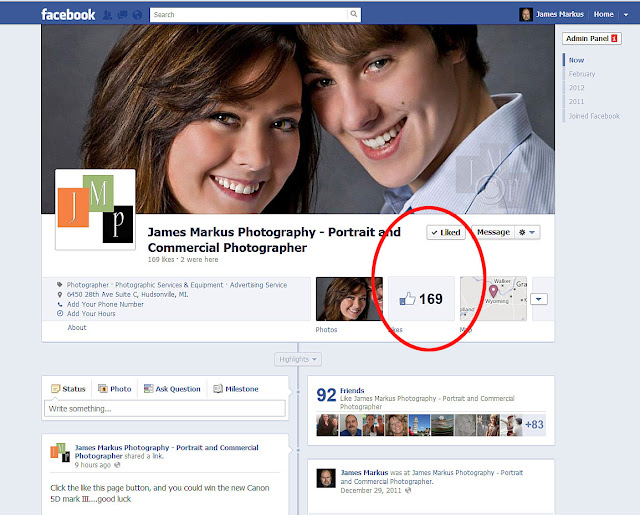640x515 pixels.
Task: Click the 9 hours ago timestamp
Action: 93,465
